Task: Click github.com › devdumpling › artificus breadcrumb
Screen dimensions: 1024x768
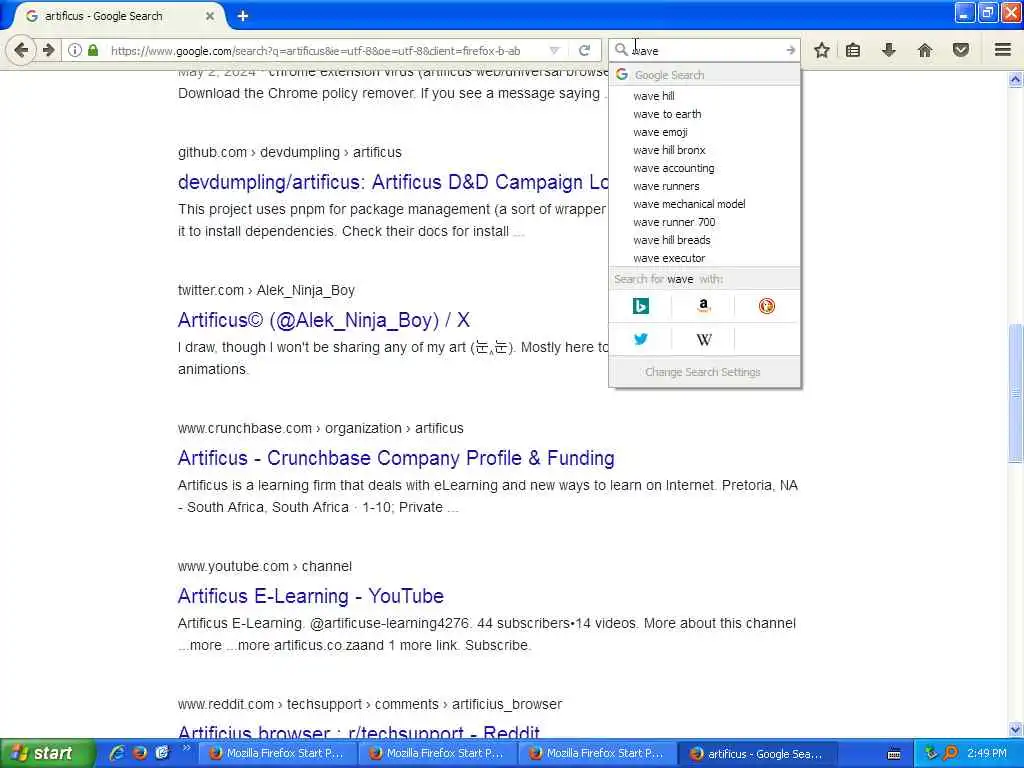Action: point(289,152)
